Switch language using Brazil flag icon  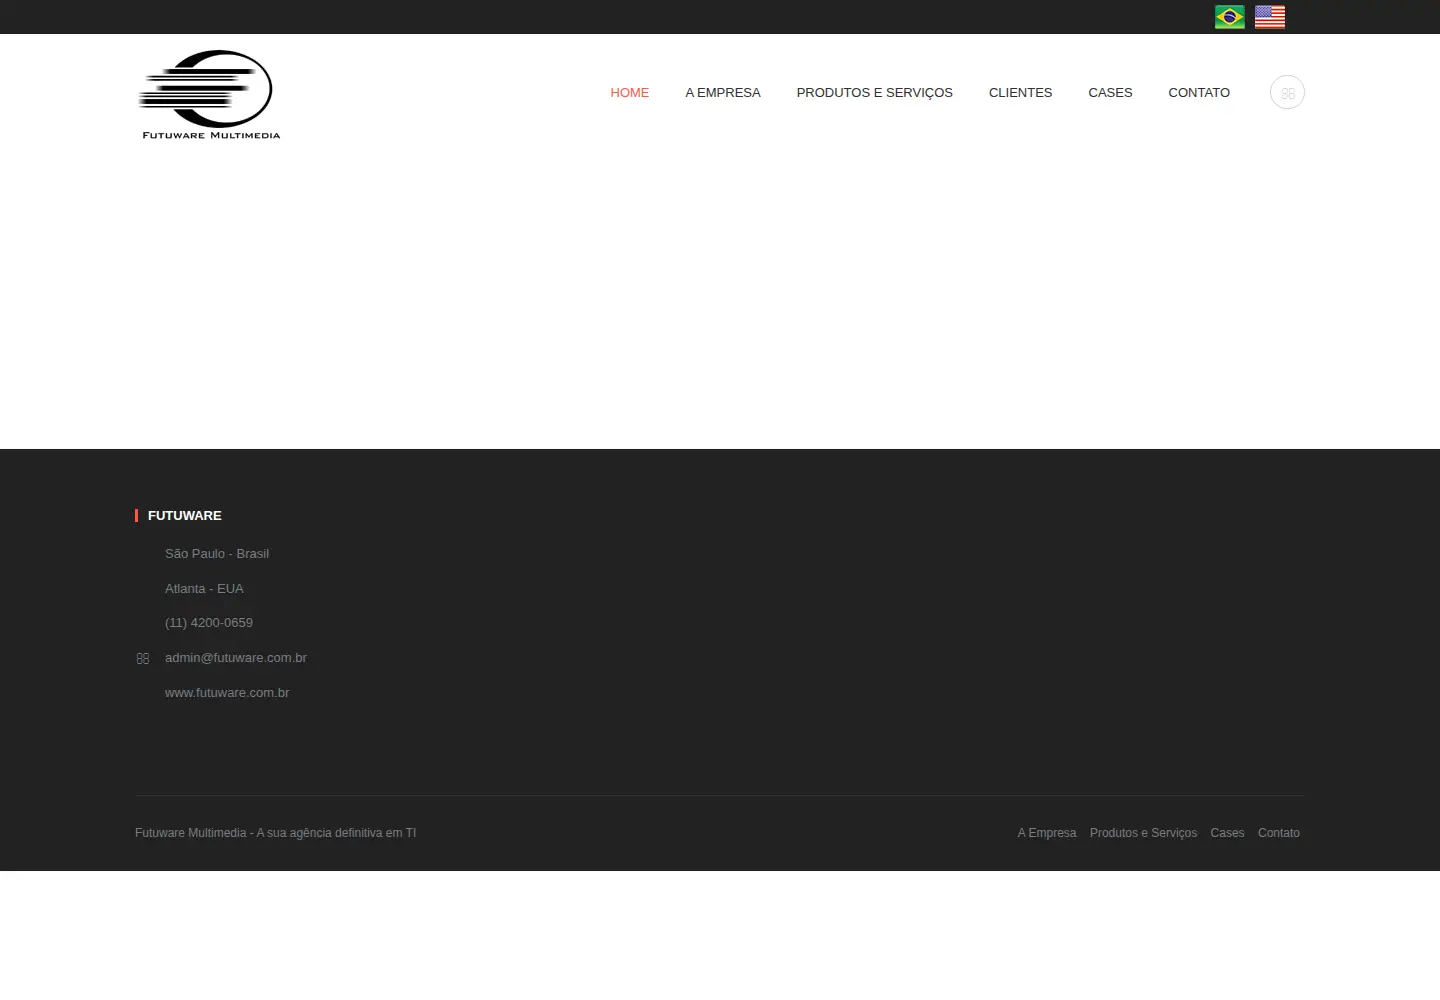click(1229, 17)
